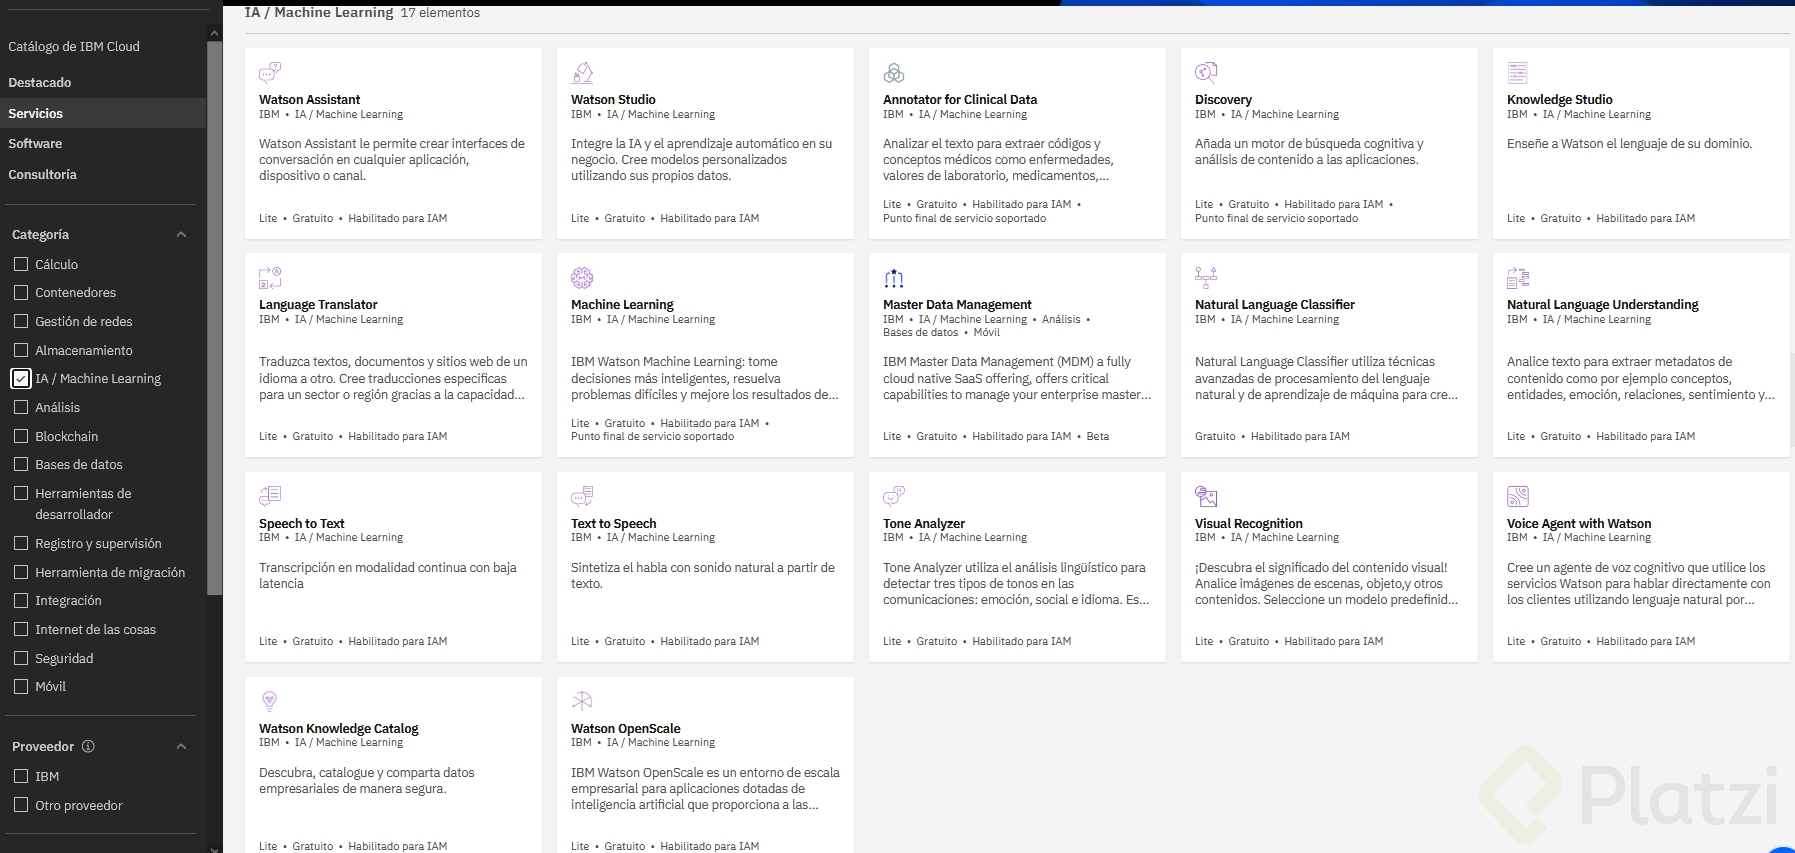Viewport: 1795px width, 853px height.
Task: Click the Watson Studio card icon
Action: coord(582,72)
